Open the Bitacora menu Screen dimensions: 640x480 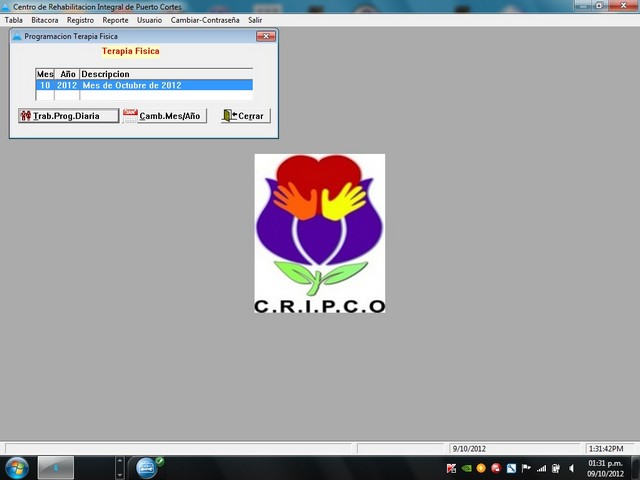click(x=44, y=20)
